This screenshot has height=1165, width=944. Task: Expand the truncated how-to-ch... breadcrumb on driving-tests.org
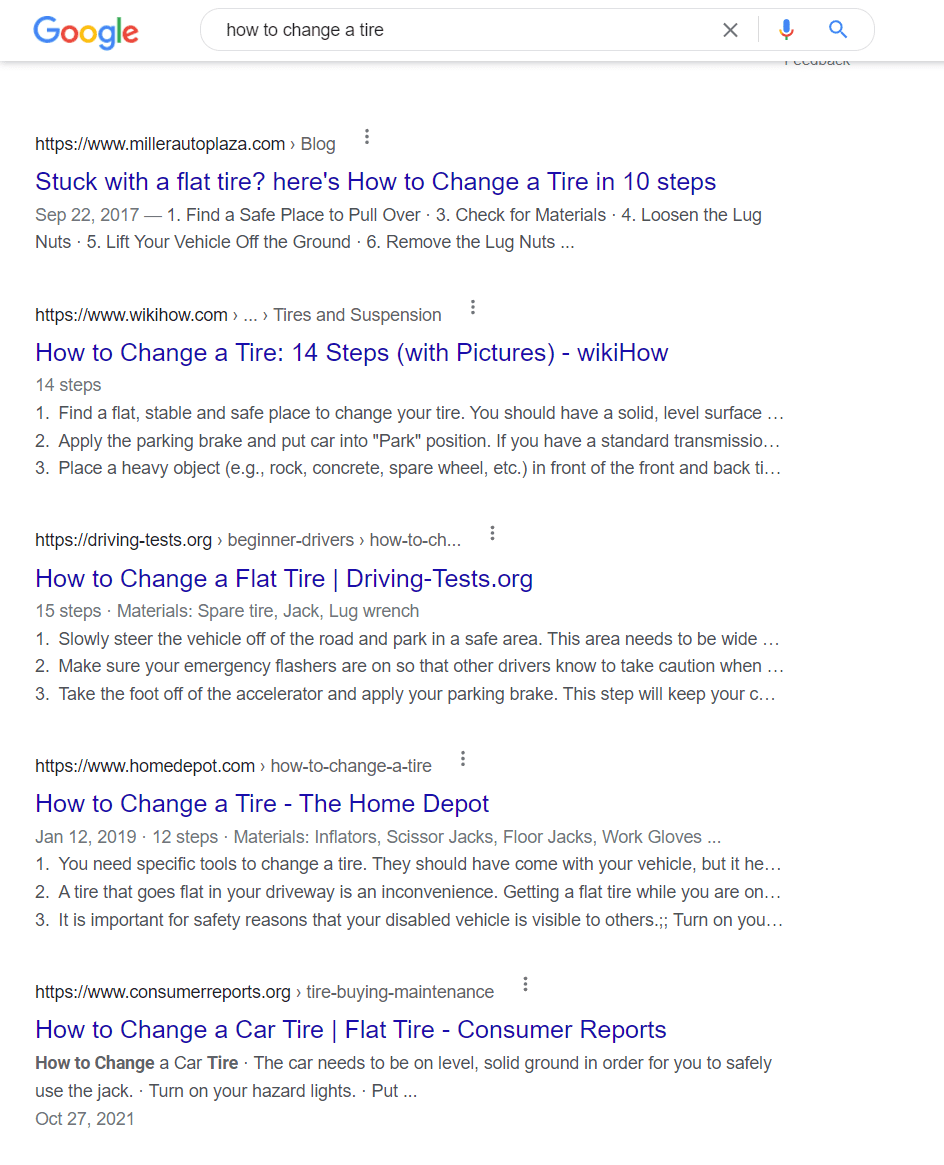413,539
